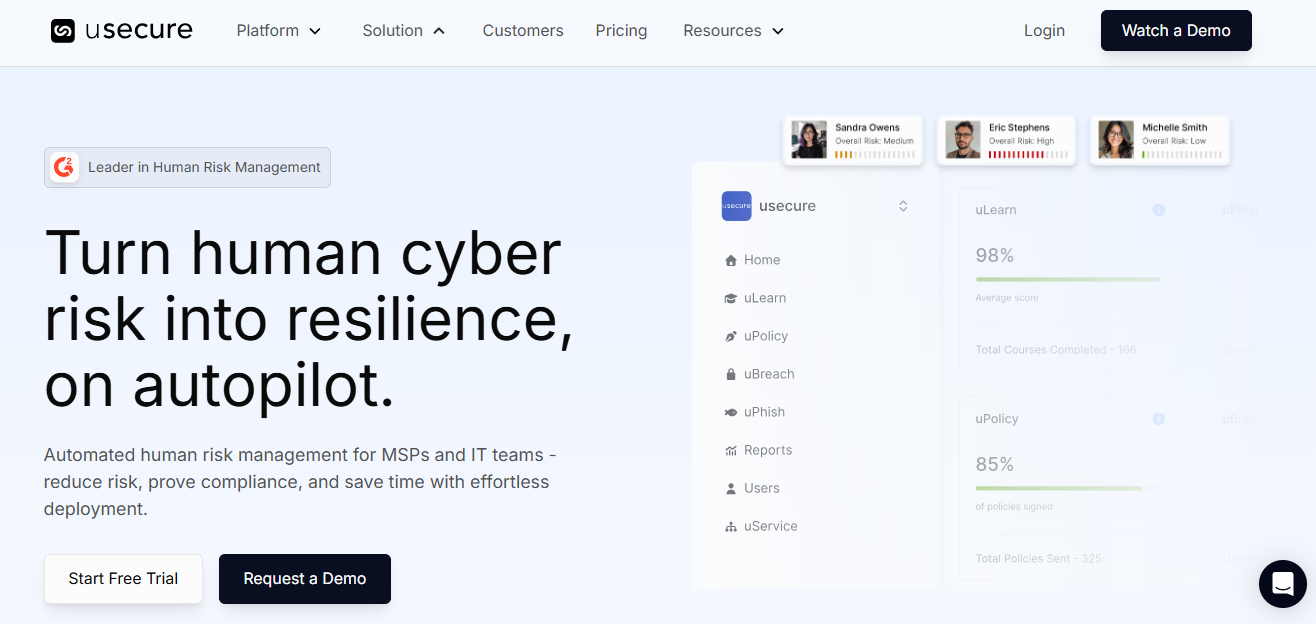This screenshot has width=1316, height=624.
Task: Click the Home icon in the sidebar
Action: pyautogui.click(x=731, y=259)
